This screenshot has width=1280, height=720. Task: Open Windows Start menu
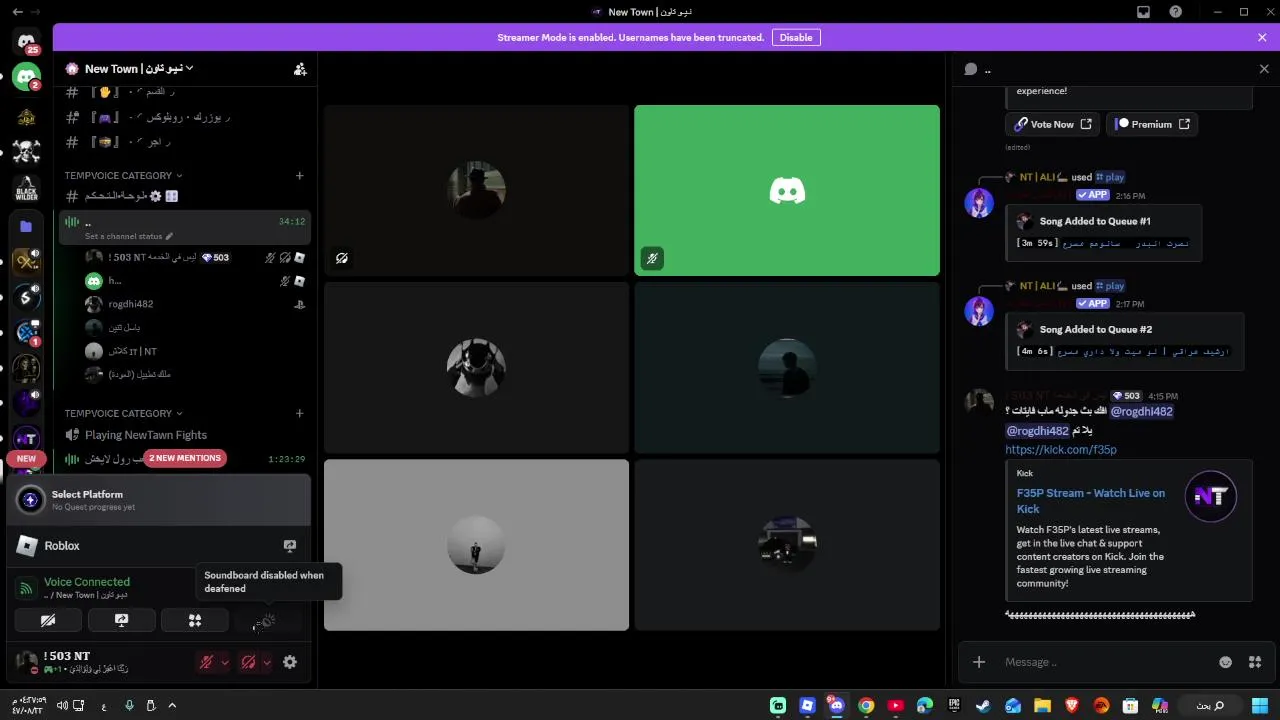tap(1259, 706)
